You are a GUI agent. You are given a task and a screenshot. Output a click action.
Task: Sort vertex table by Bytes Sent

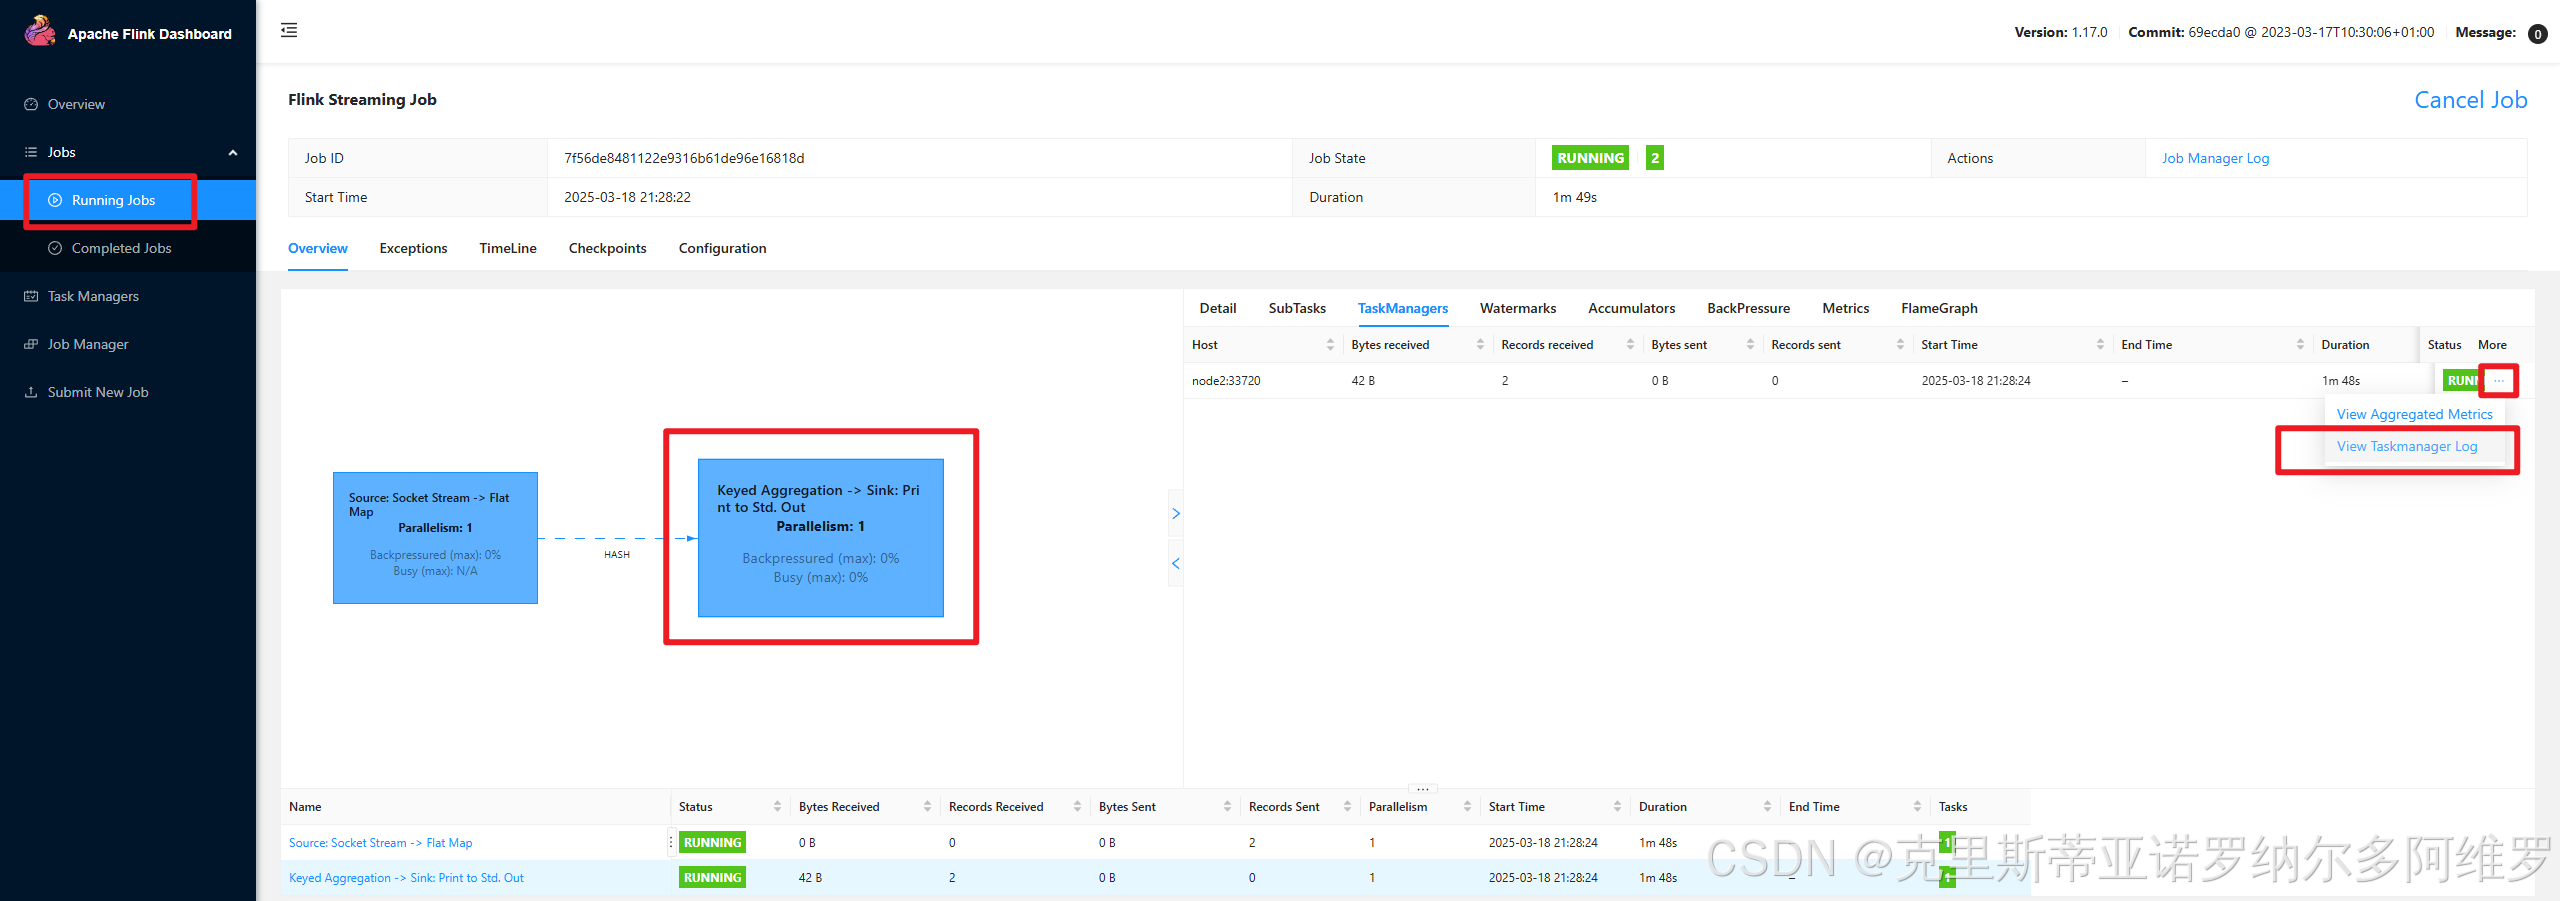point(1227,806)
